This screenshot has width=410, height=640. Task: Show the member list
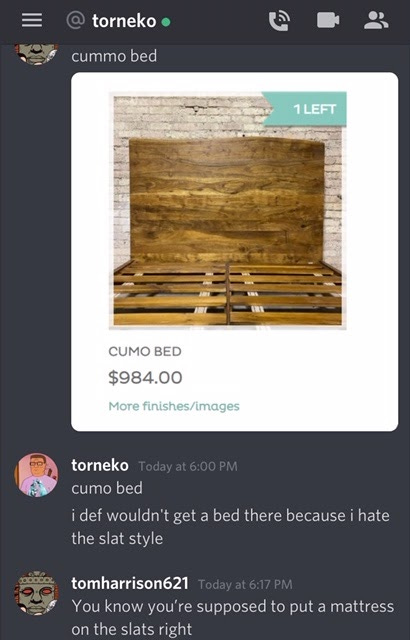(x=376, y=20)
